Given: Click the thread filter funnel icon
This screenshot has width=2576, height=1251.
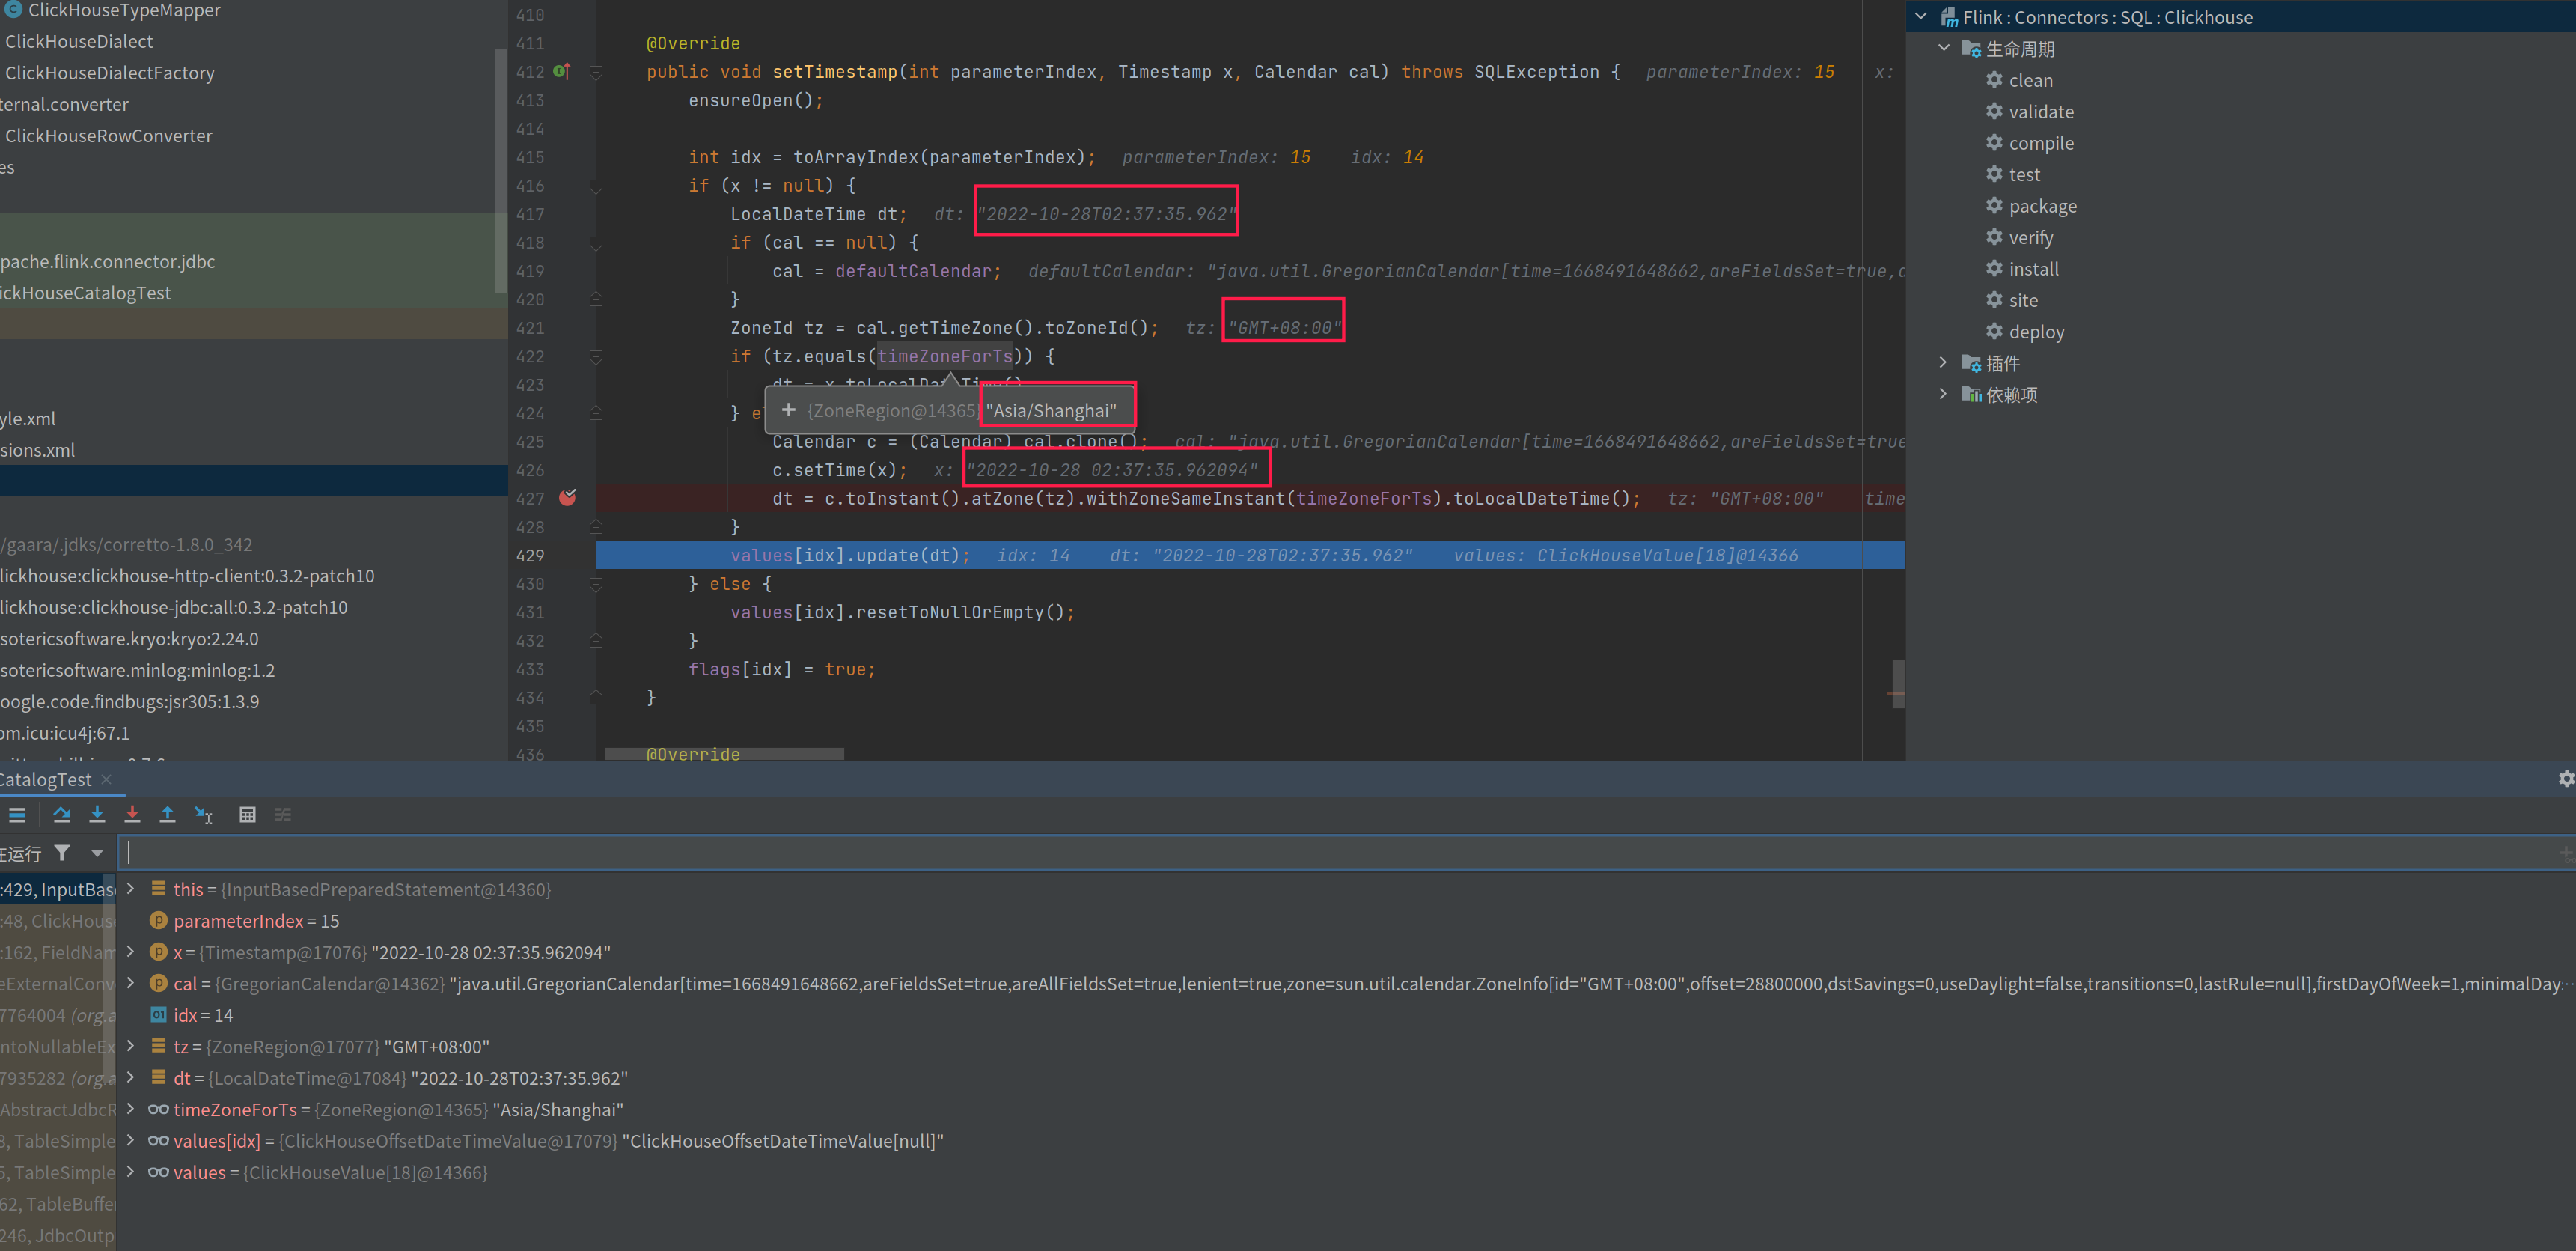Looking at the screenshot, I should [x=63, y=853].
